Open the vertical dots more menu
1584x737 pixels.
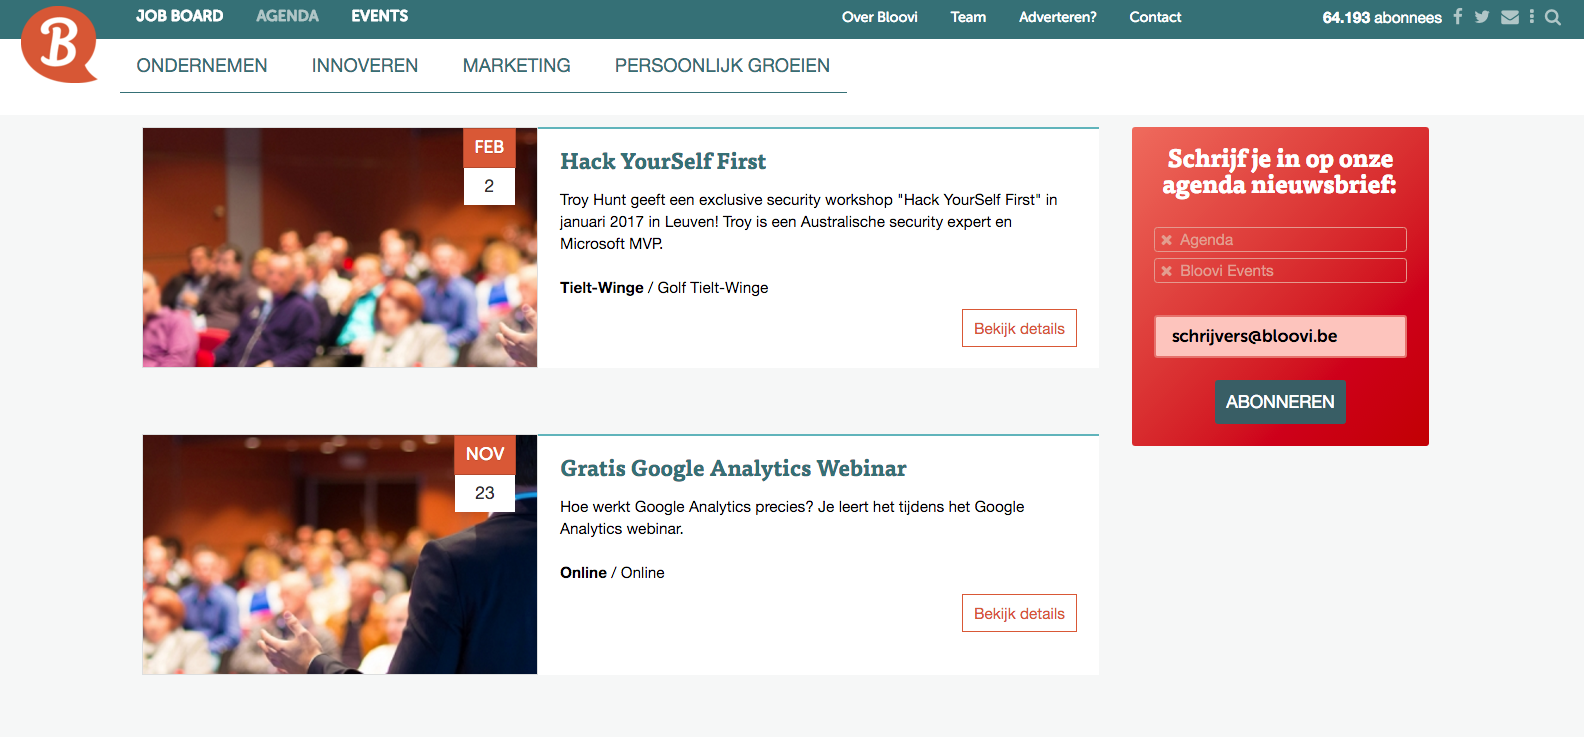pyautogui.click(x=1532, y=17)
